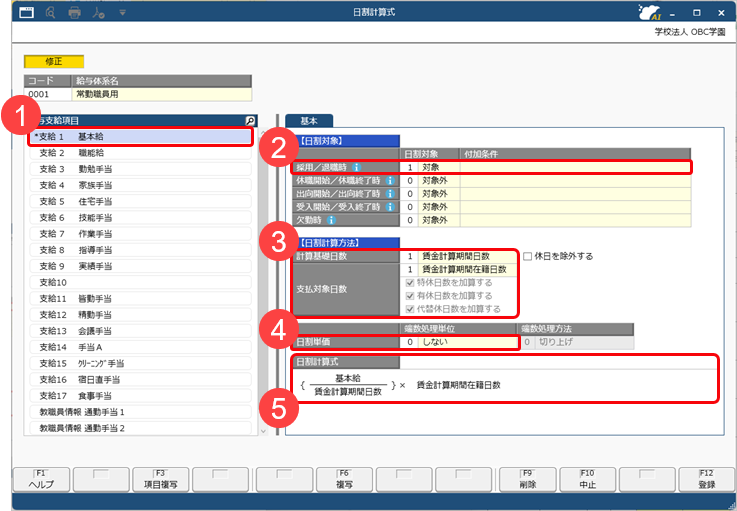
Task: Select 支給 1 基本給 in list
Action: (141, 137)
